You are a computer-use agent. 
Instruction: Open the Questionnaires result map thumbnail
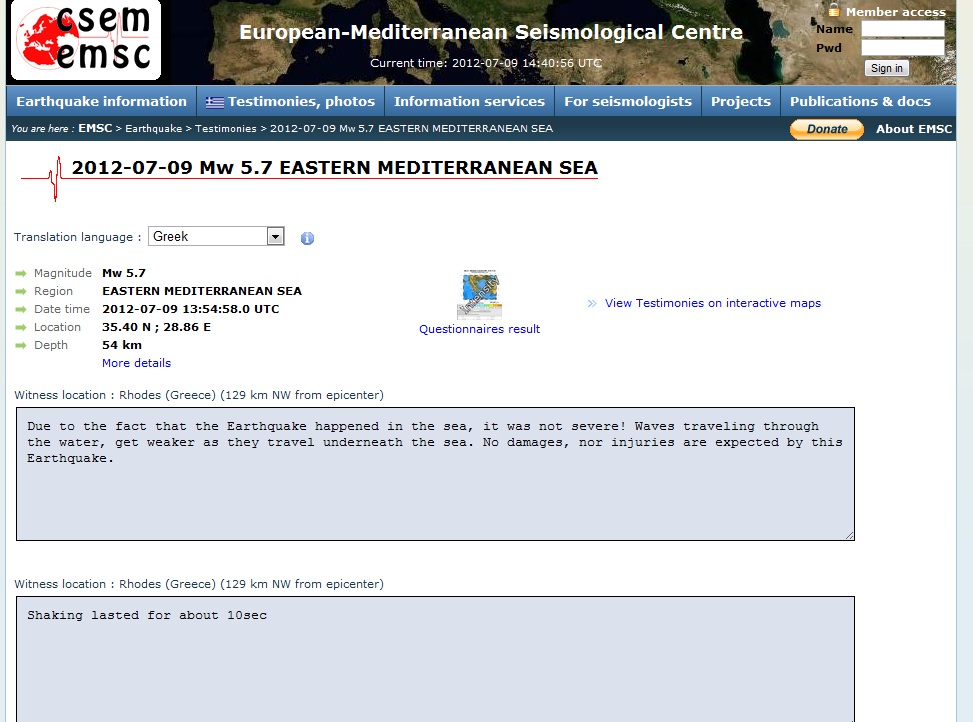479,295
